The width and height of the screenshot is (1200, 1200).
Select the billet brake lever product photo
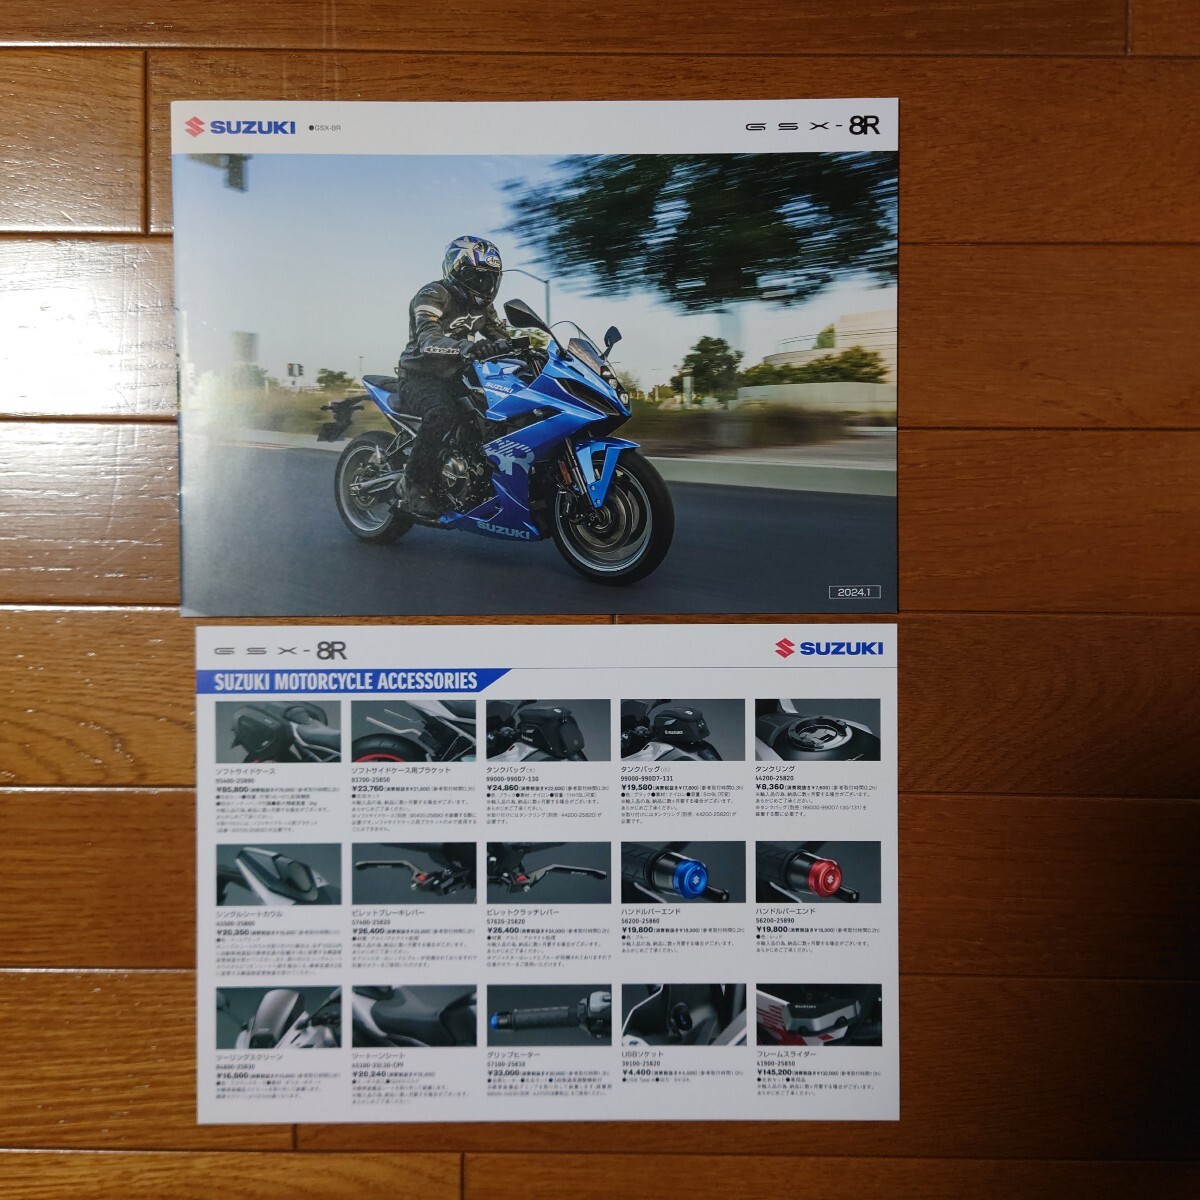click(x=413, y=873)
